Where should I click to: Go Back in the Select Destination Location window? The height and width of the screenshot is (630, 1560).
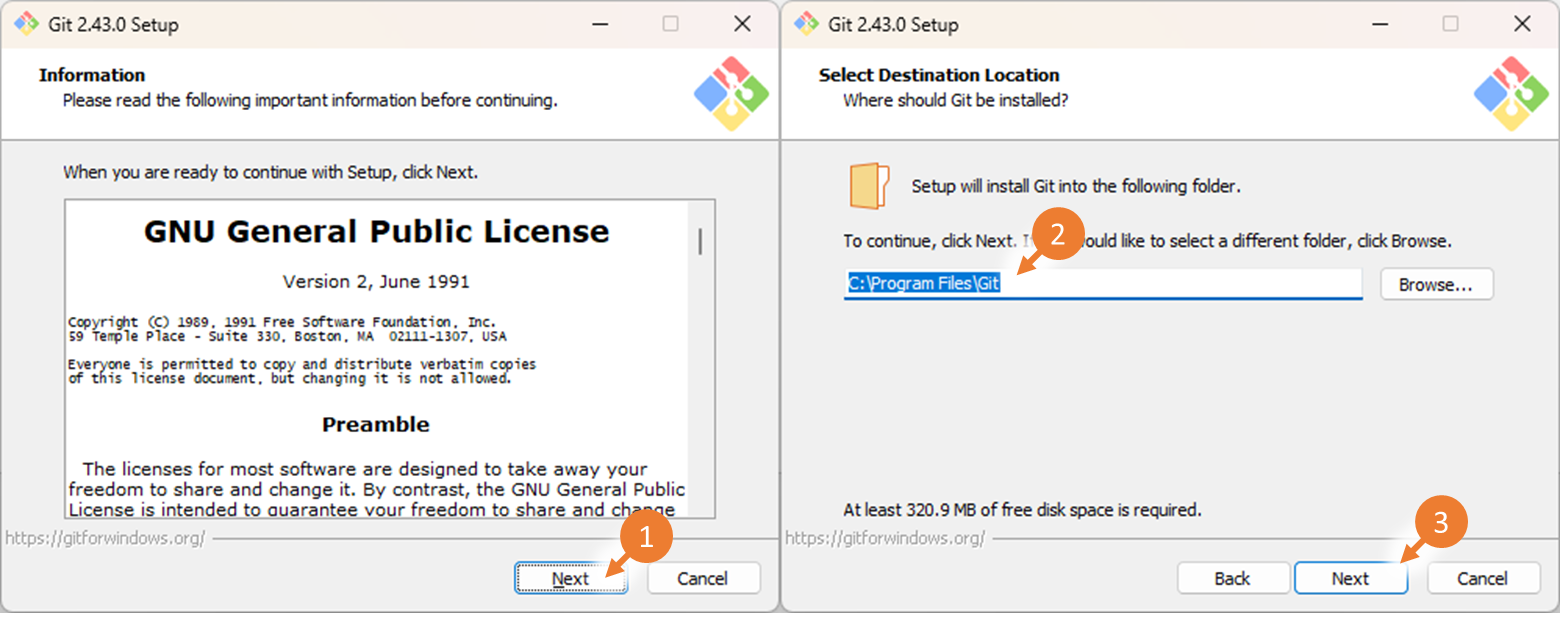coord(1232,578)
